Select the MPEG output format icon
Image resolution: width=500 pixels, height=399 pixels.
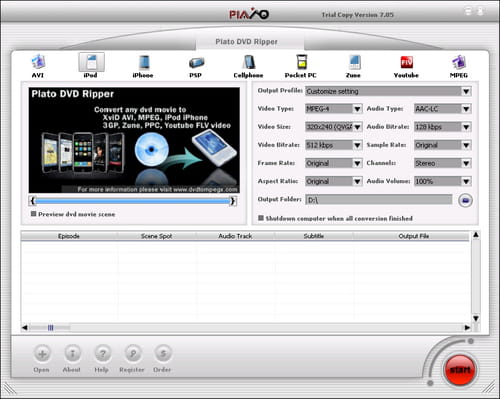tap(459, 62)
